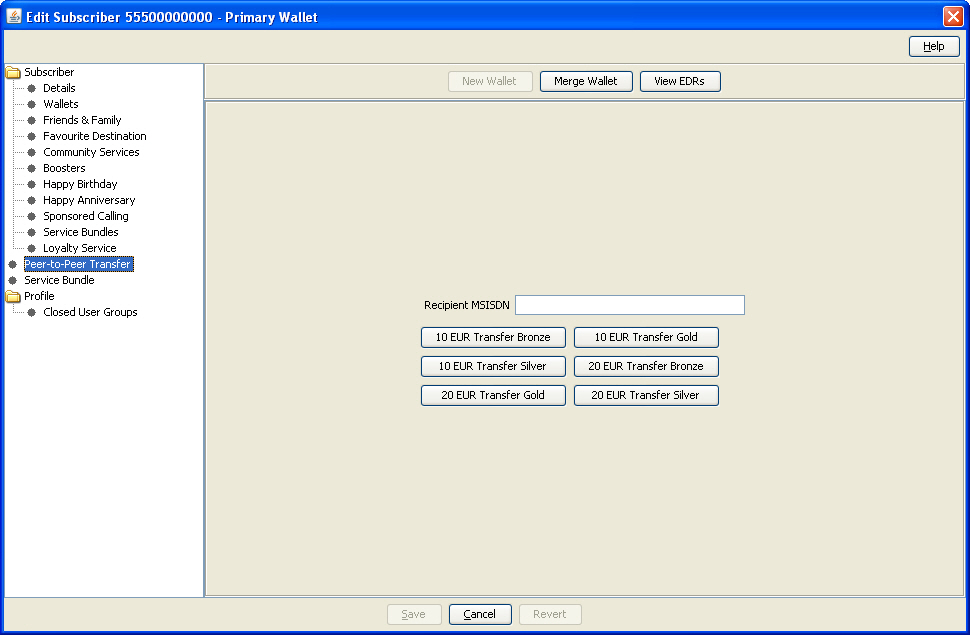Select Boosters from the navigation tree

click(x=63, y=168)
